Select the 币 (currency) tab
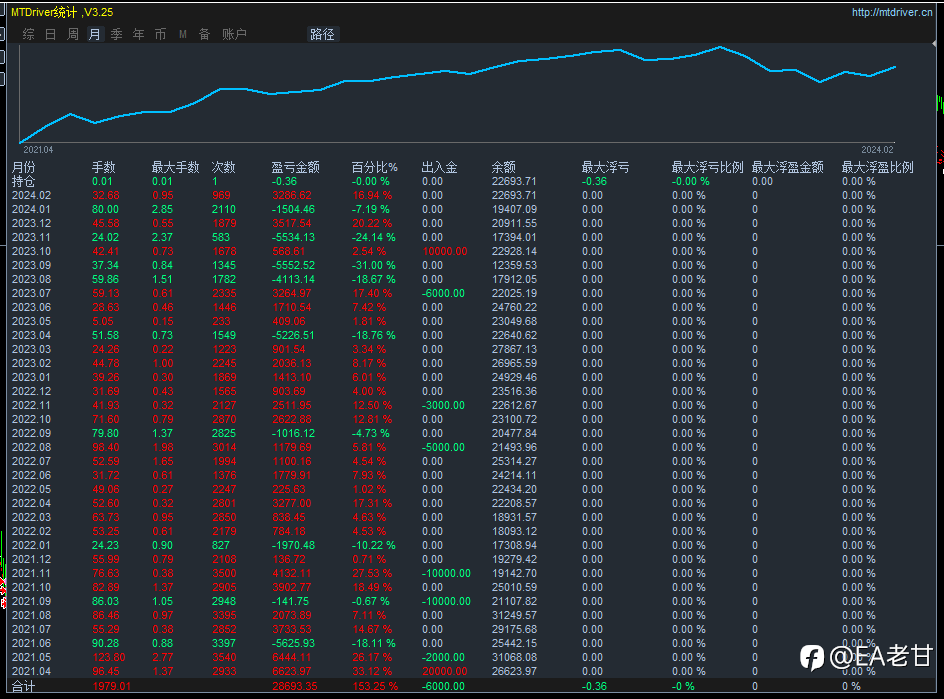 160,34
